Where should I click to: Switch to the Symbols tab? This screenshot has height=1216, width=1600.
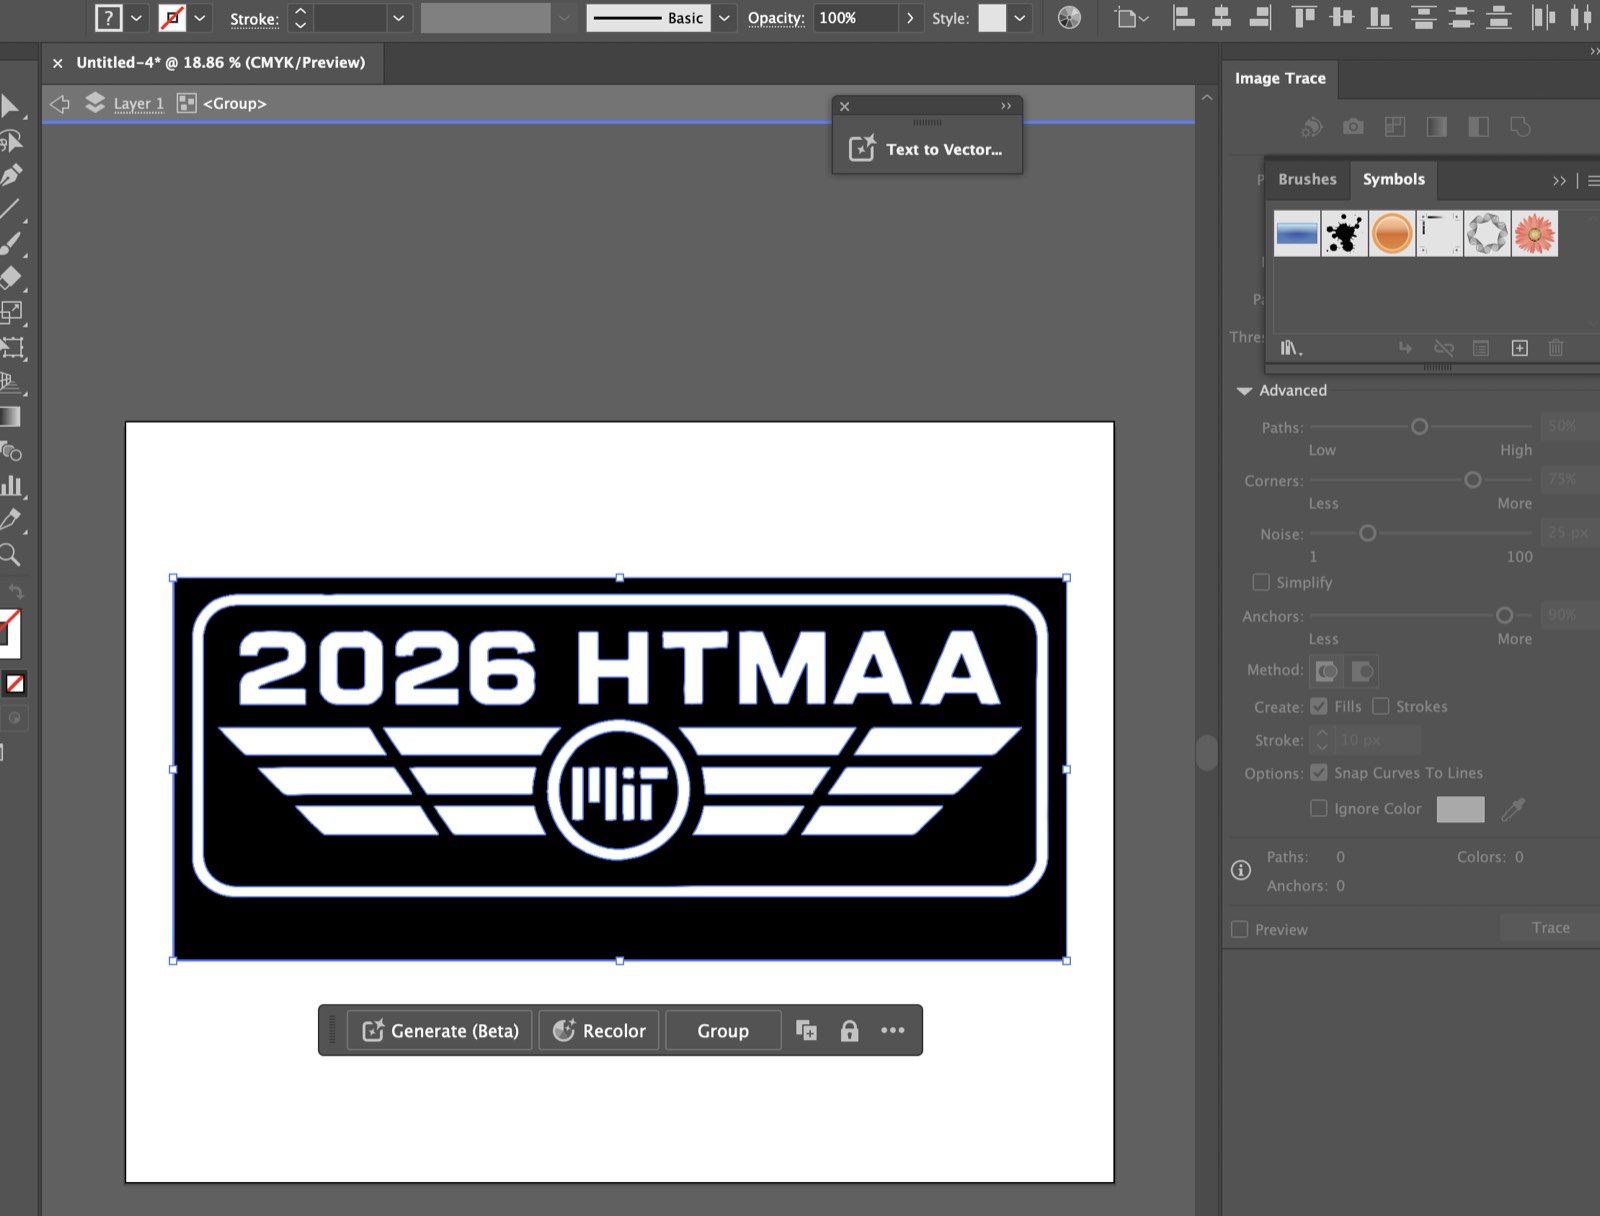pos(1393,179)
